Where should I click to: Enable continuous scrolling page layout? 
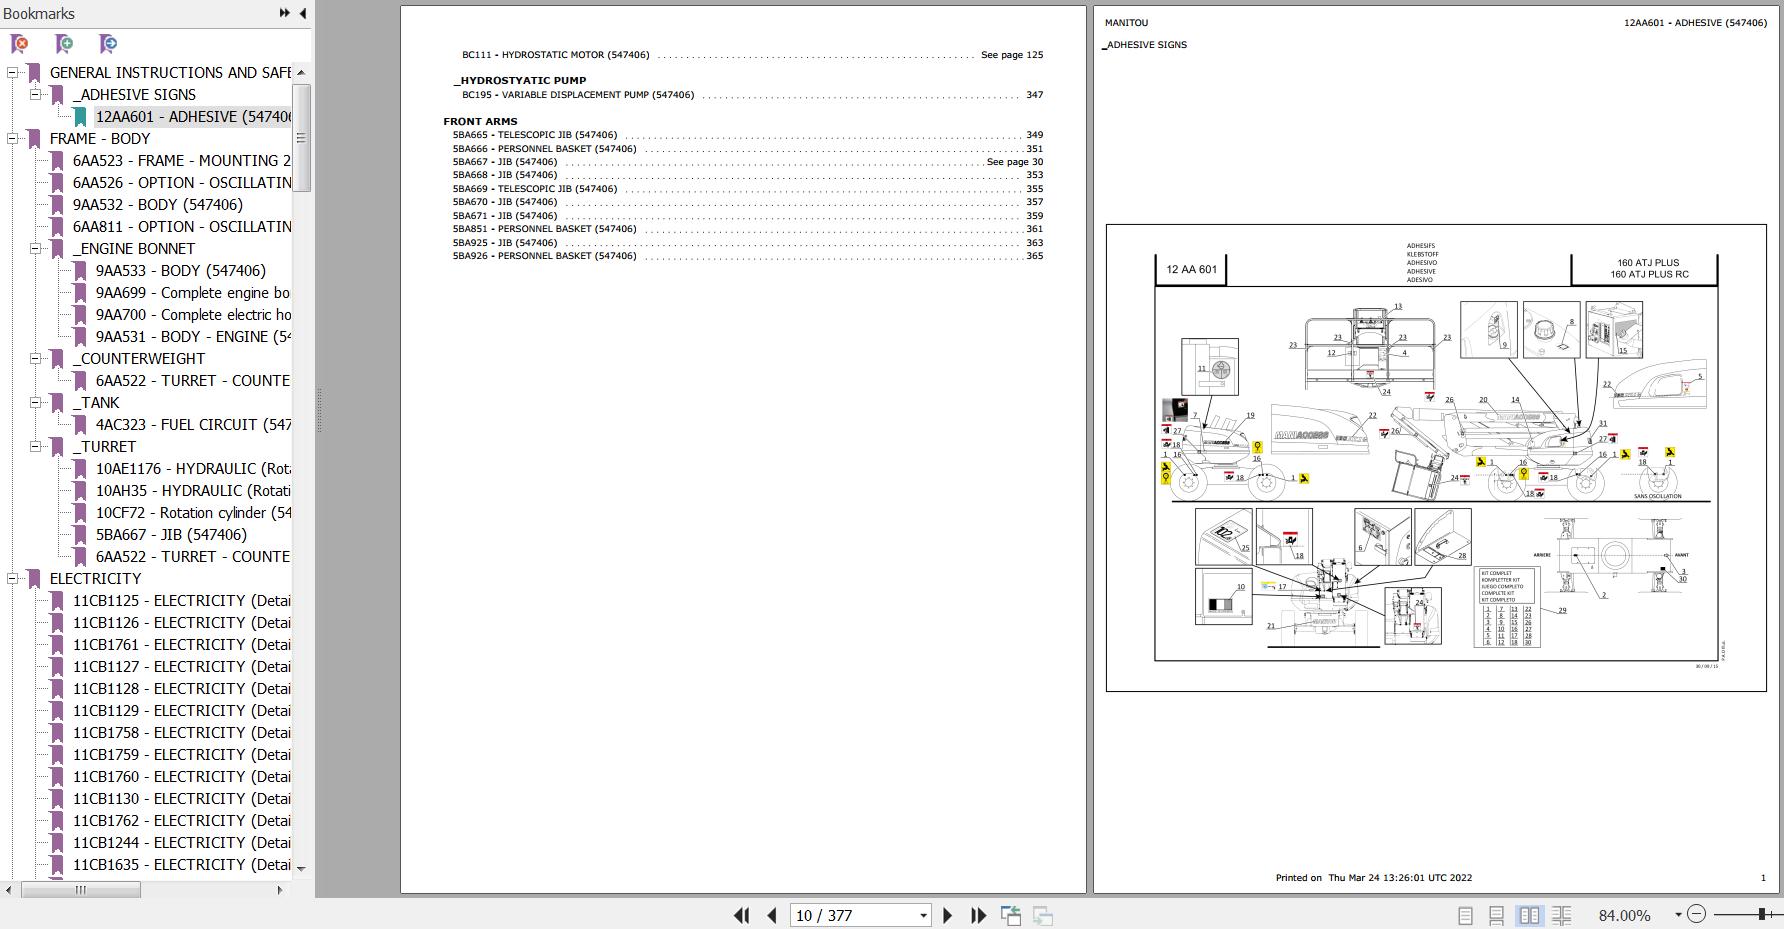click(x=1497, y=915)
